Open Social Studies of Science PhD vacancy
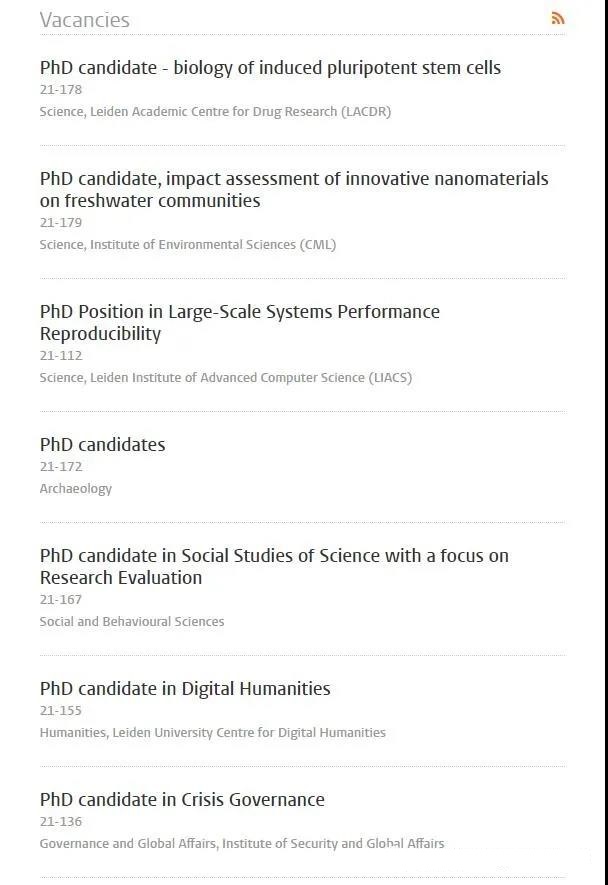 point(274,567)
